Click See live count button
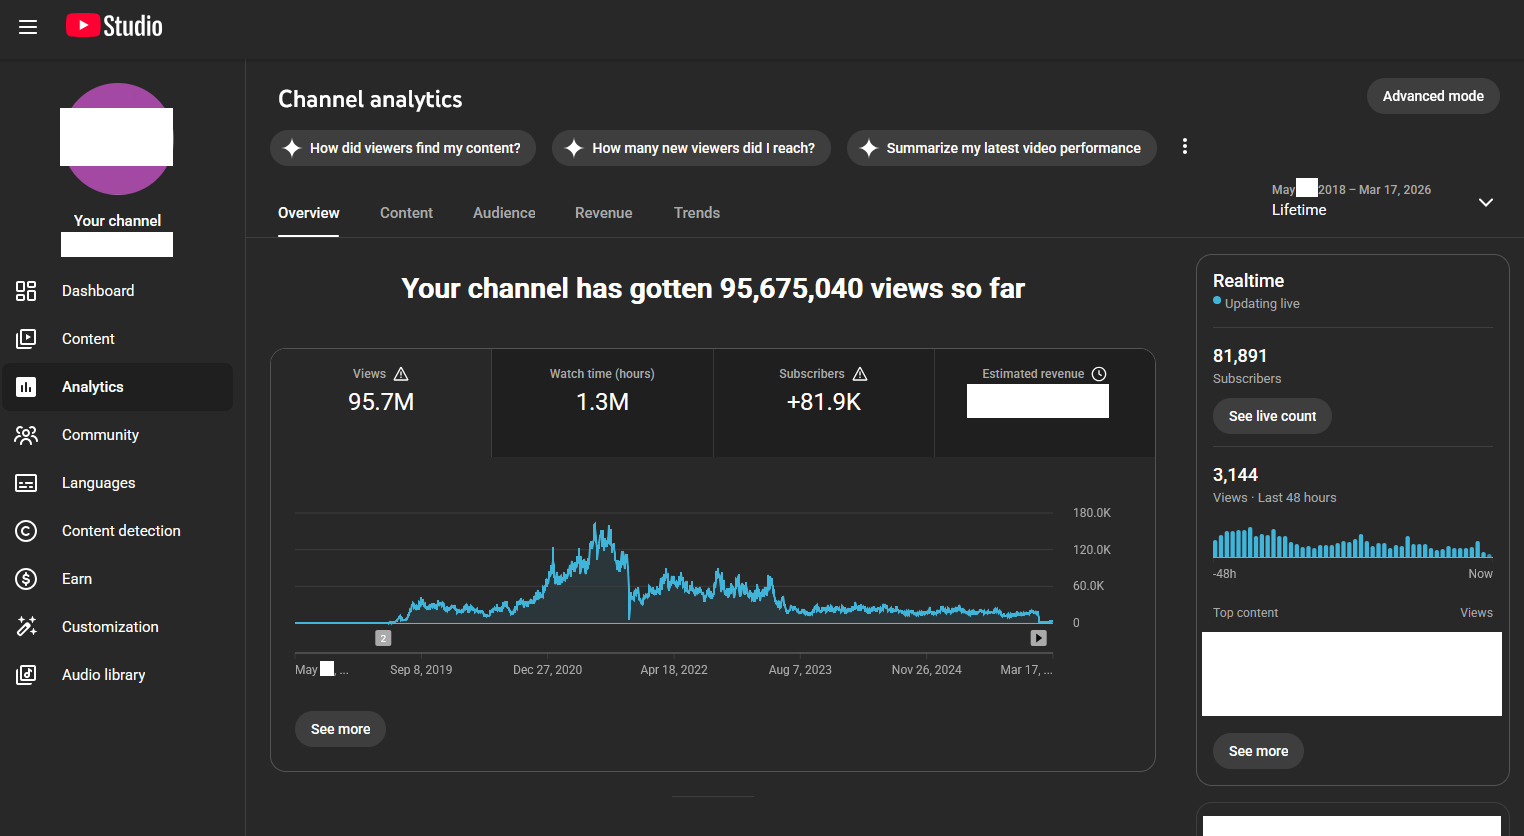Screen dimensions: 1524x836 coord(1272,416)
